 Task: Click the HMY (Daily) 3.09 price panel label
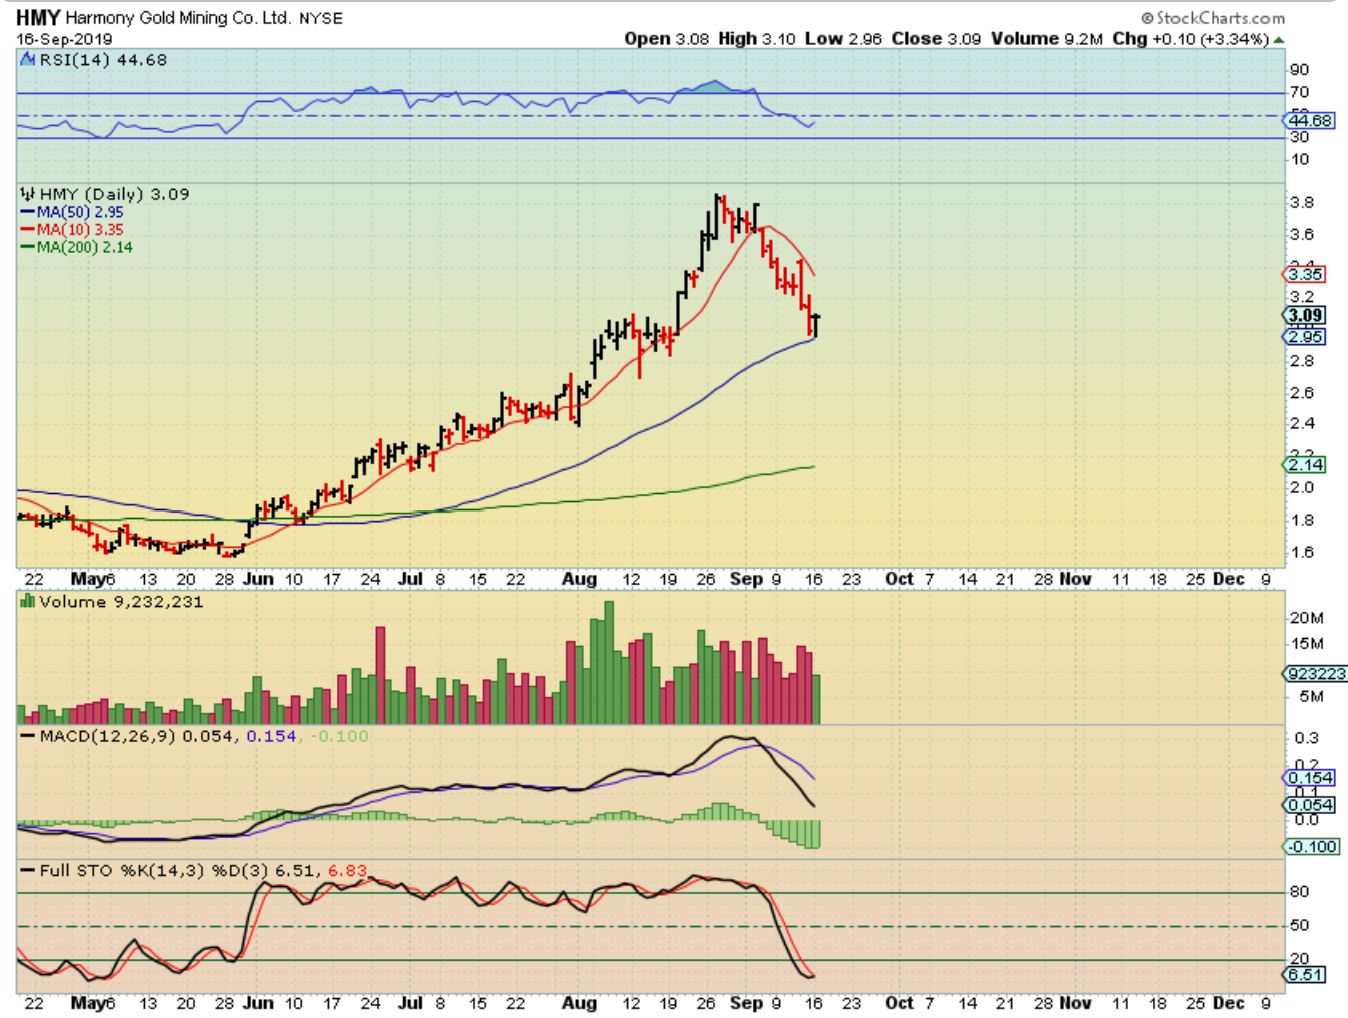pos(114,194)
